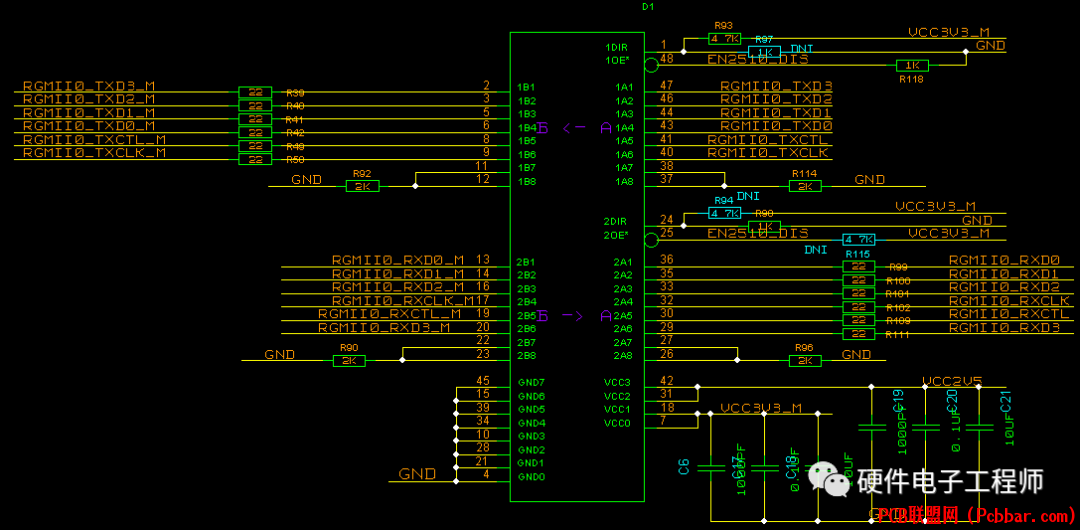This screenshot has width=1080, height=530.
Task: Select the RGMII0_TXD3_M net label
Action: click(89, 86)
